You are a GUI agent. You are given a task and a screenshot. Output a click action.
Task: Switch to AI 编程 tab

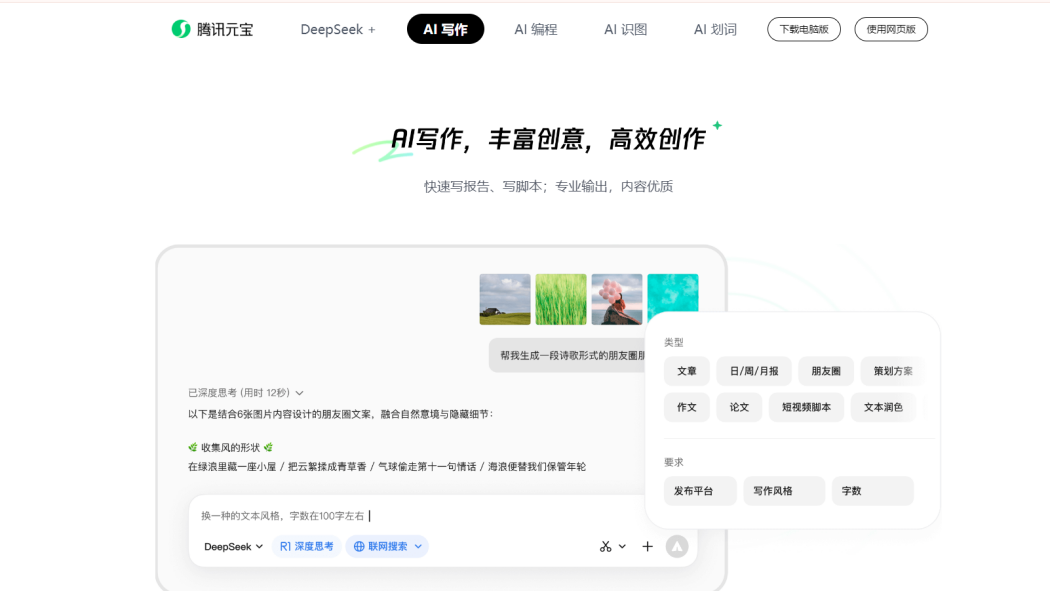click(536, 29)
